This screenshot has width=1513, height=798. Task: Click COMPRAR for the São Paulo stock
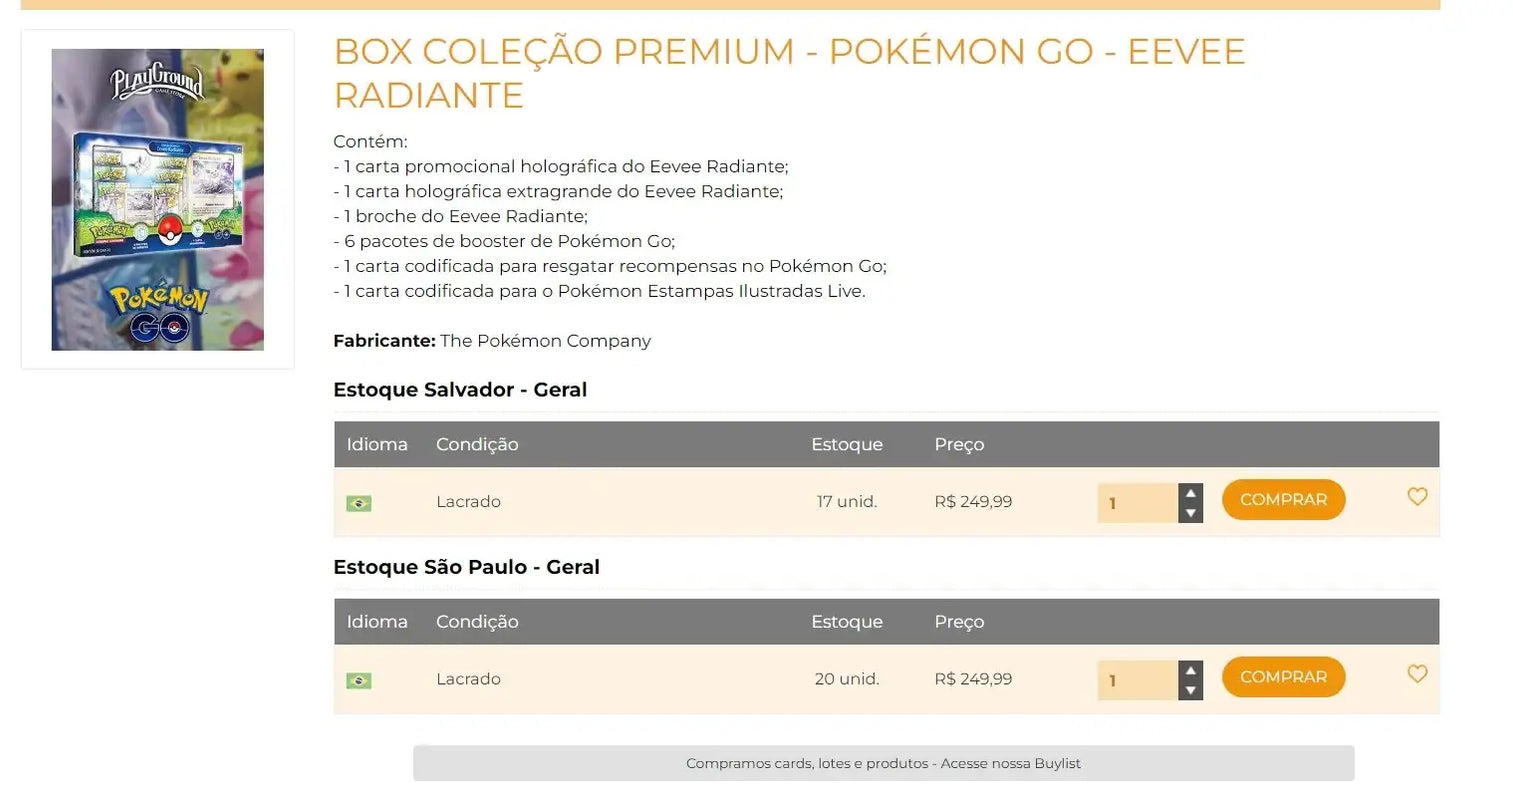[x=1283, y=676]
